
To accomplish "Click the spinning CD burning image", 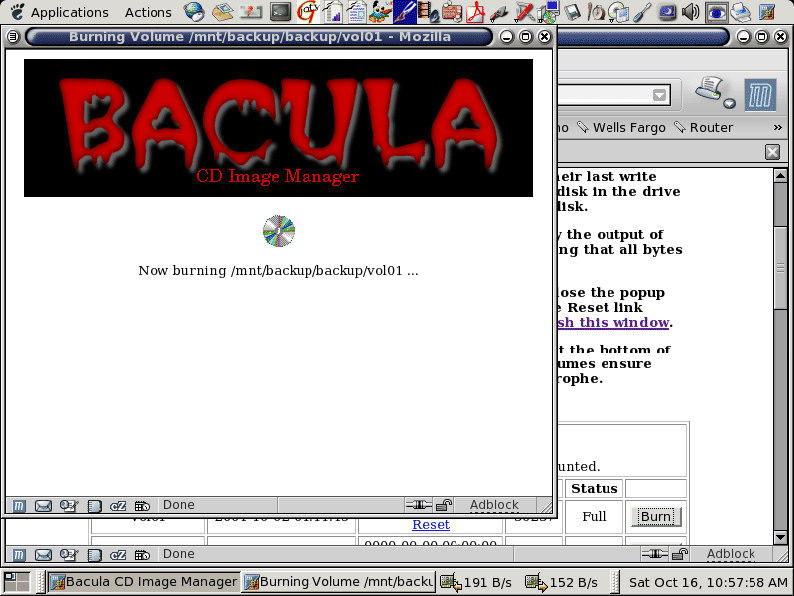I will 279,231.
